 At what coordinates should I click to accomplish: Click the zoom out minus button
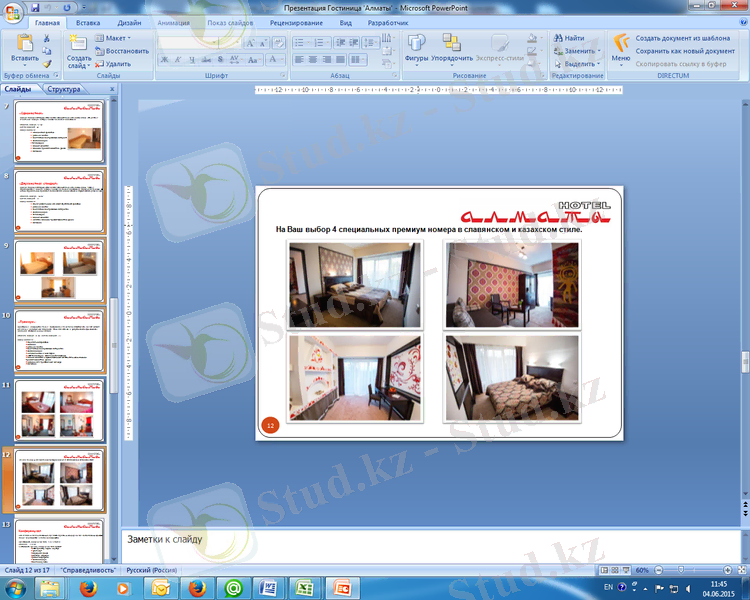click(659, 570)
